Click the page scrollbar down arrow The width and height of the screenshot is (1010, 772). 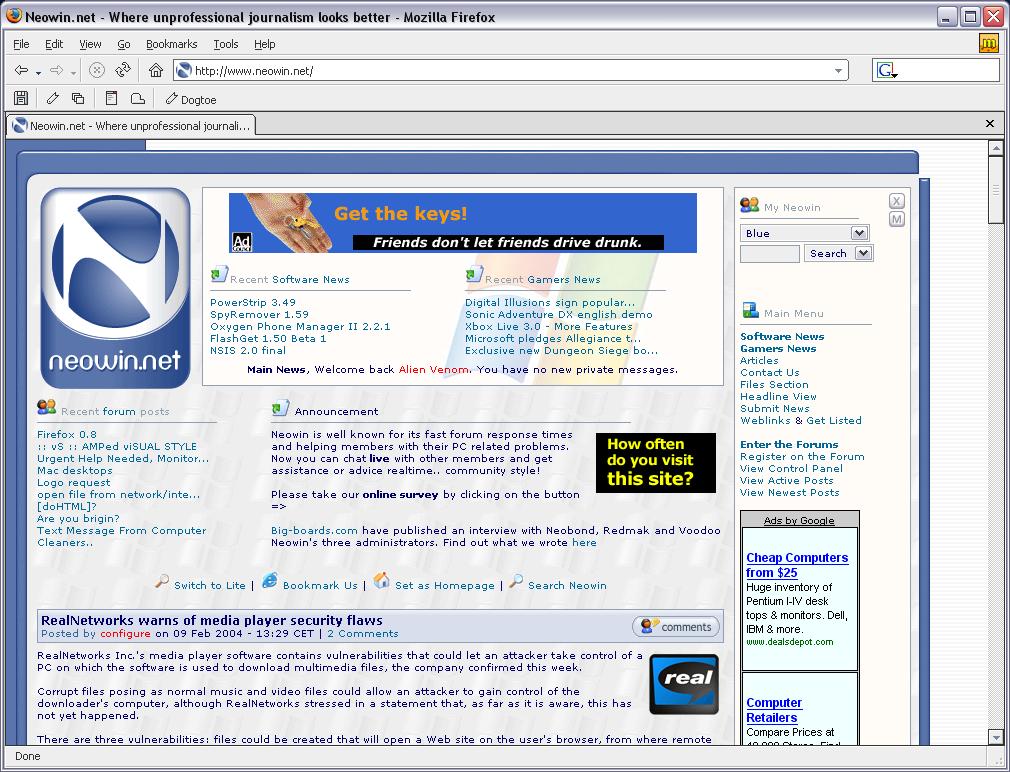pyautogui.click(x=996, y=737)
